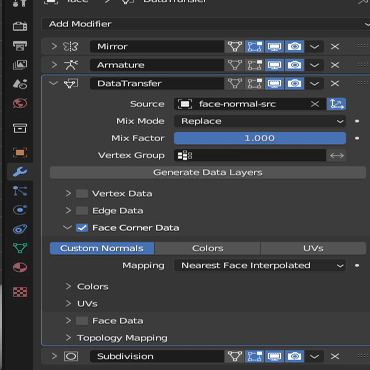Screen dimensions: 370x370
Task: Toggle Mirror modifier render camera visibility
Action: click(x=294, y=46)
